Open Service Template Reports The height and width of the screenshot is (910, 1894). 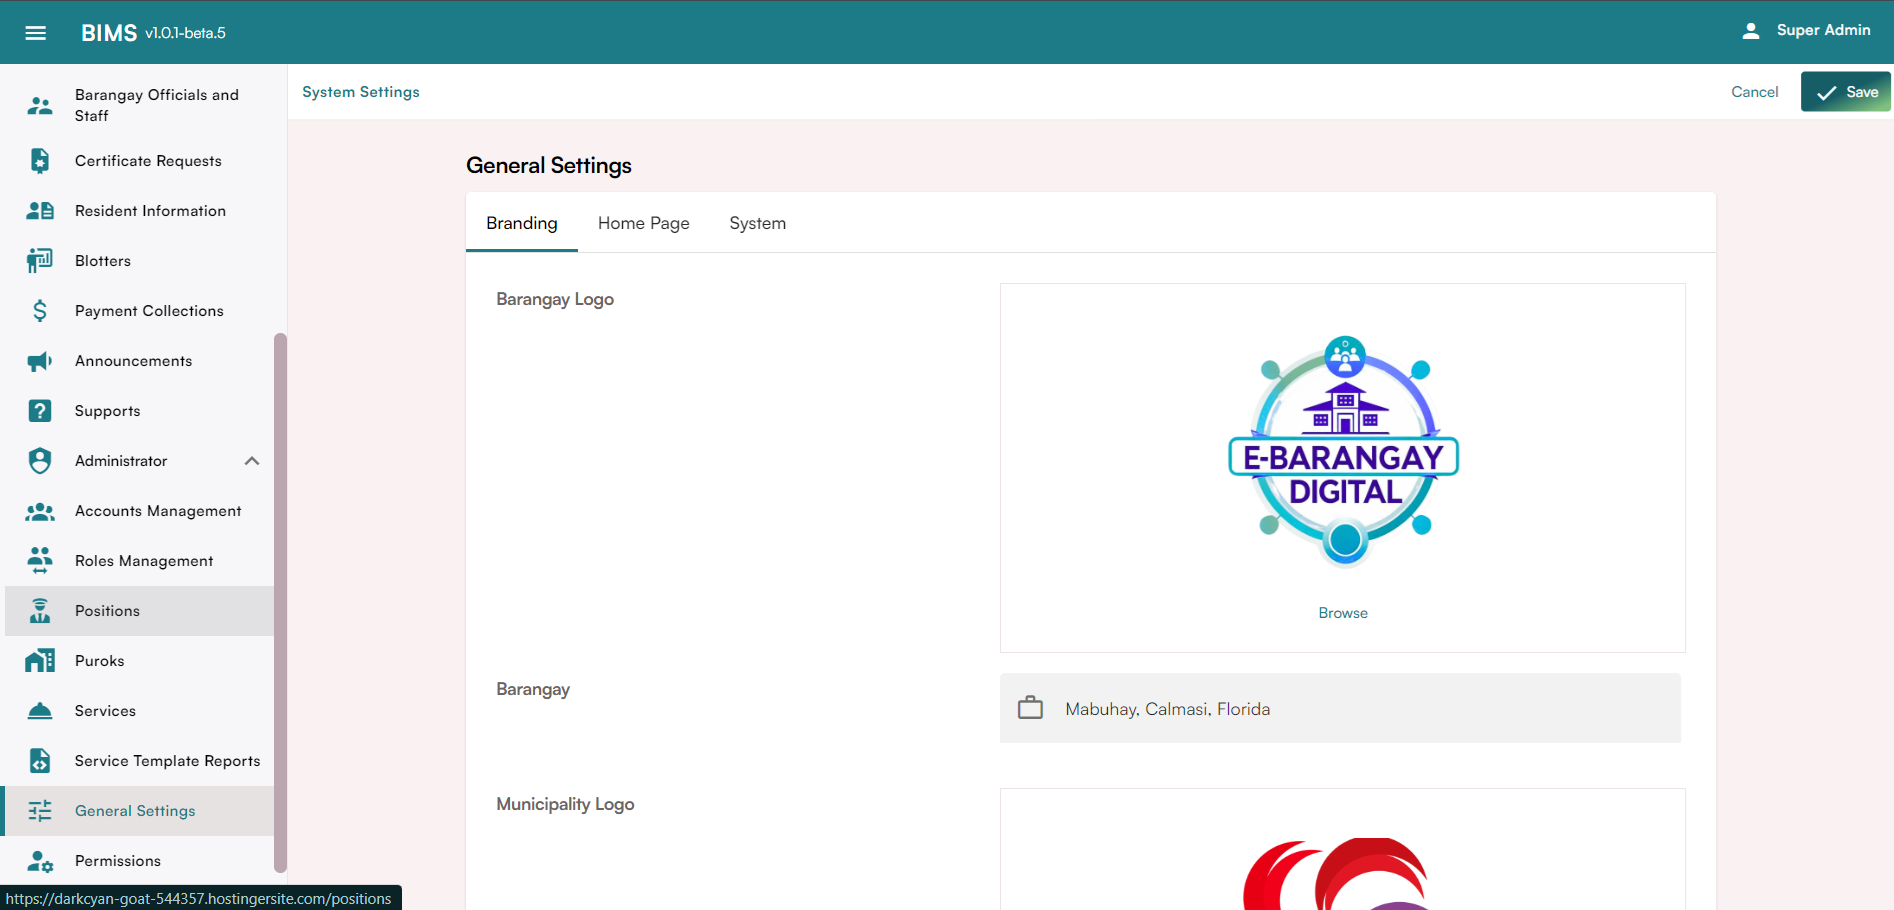pos(139,761)
